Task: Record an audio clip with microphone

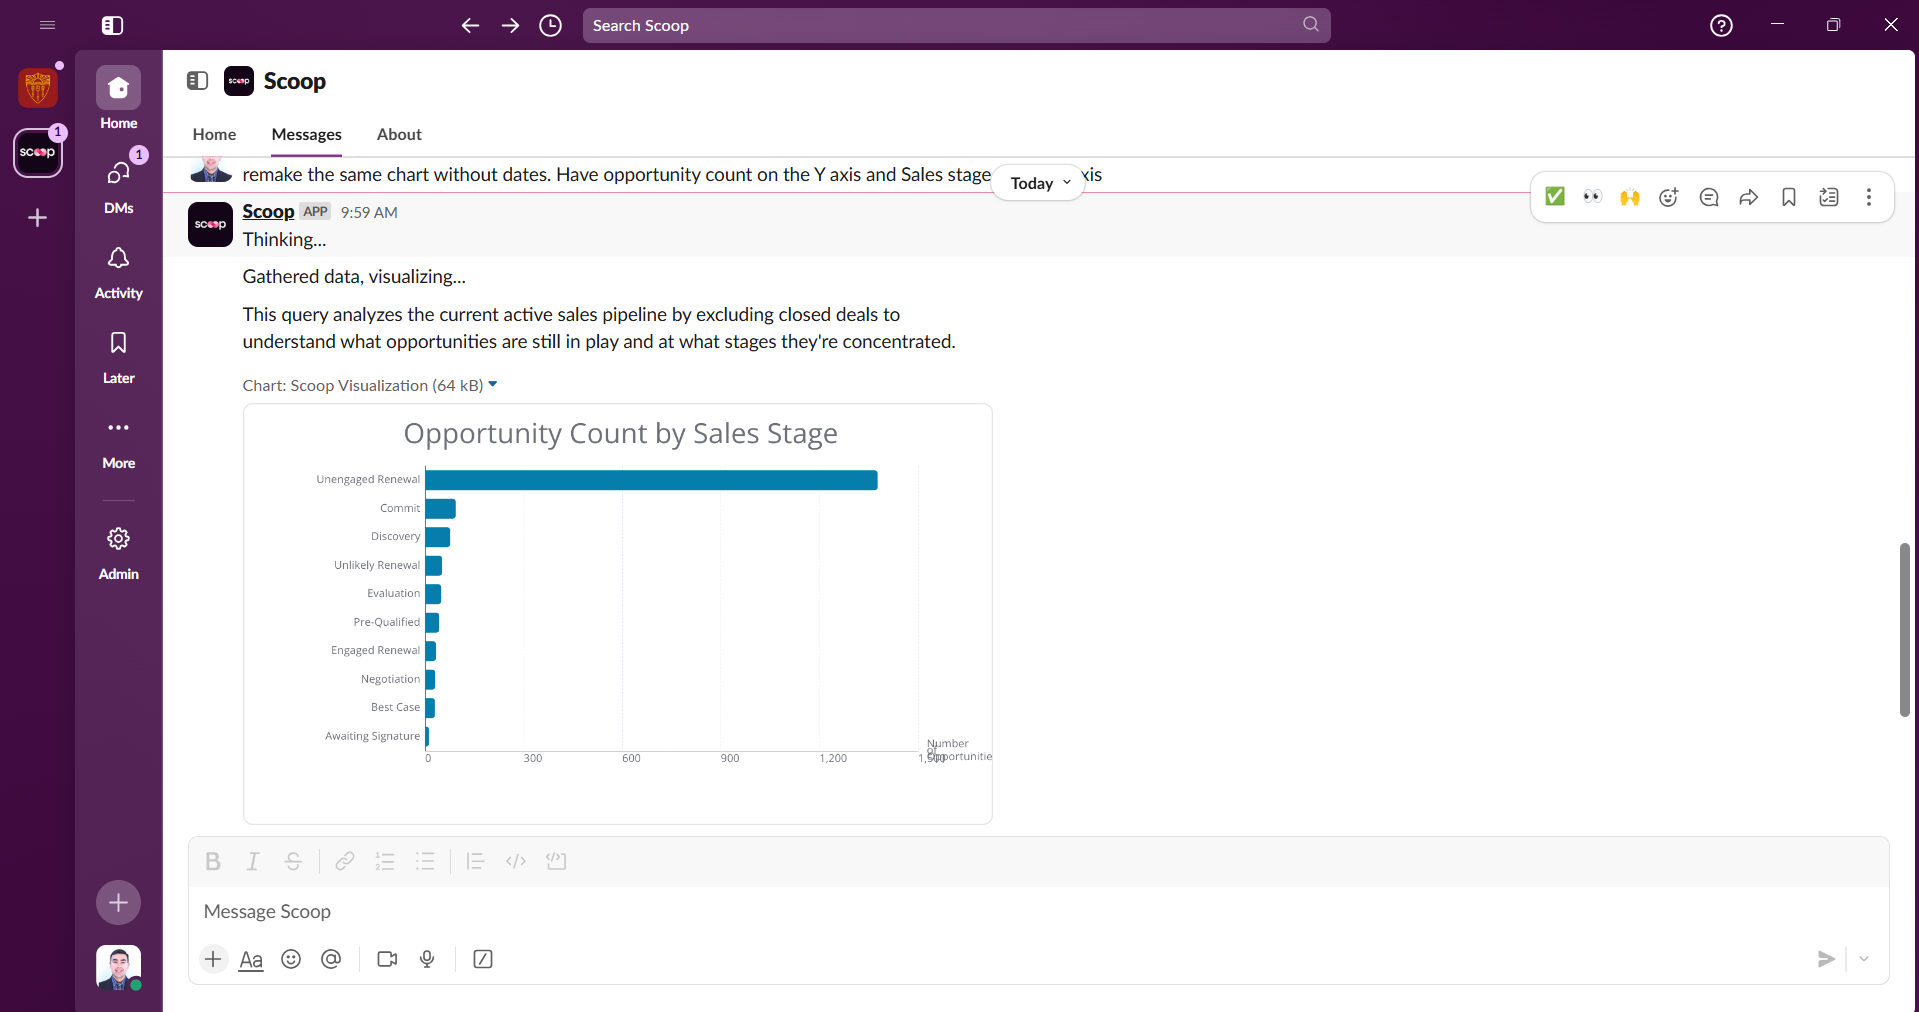Action: (427, 959)
